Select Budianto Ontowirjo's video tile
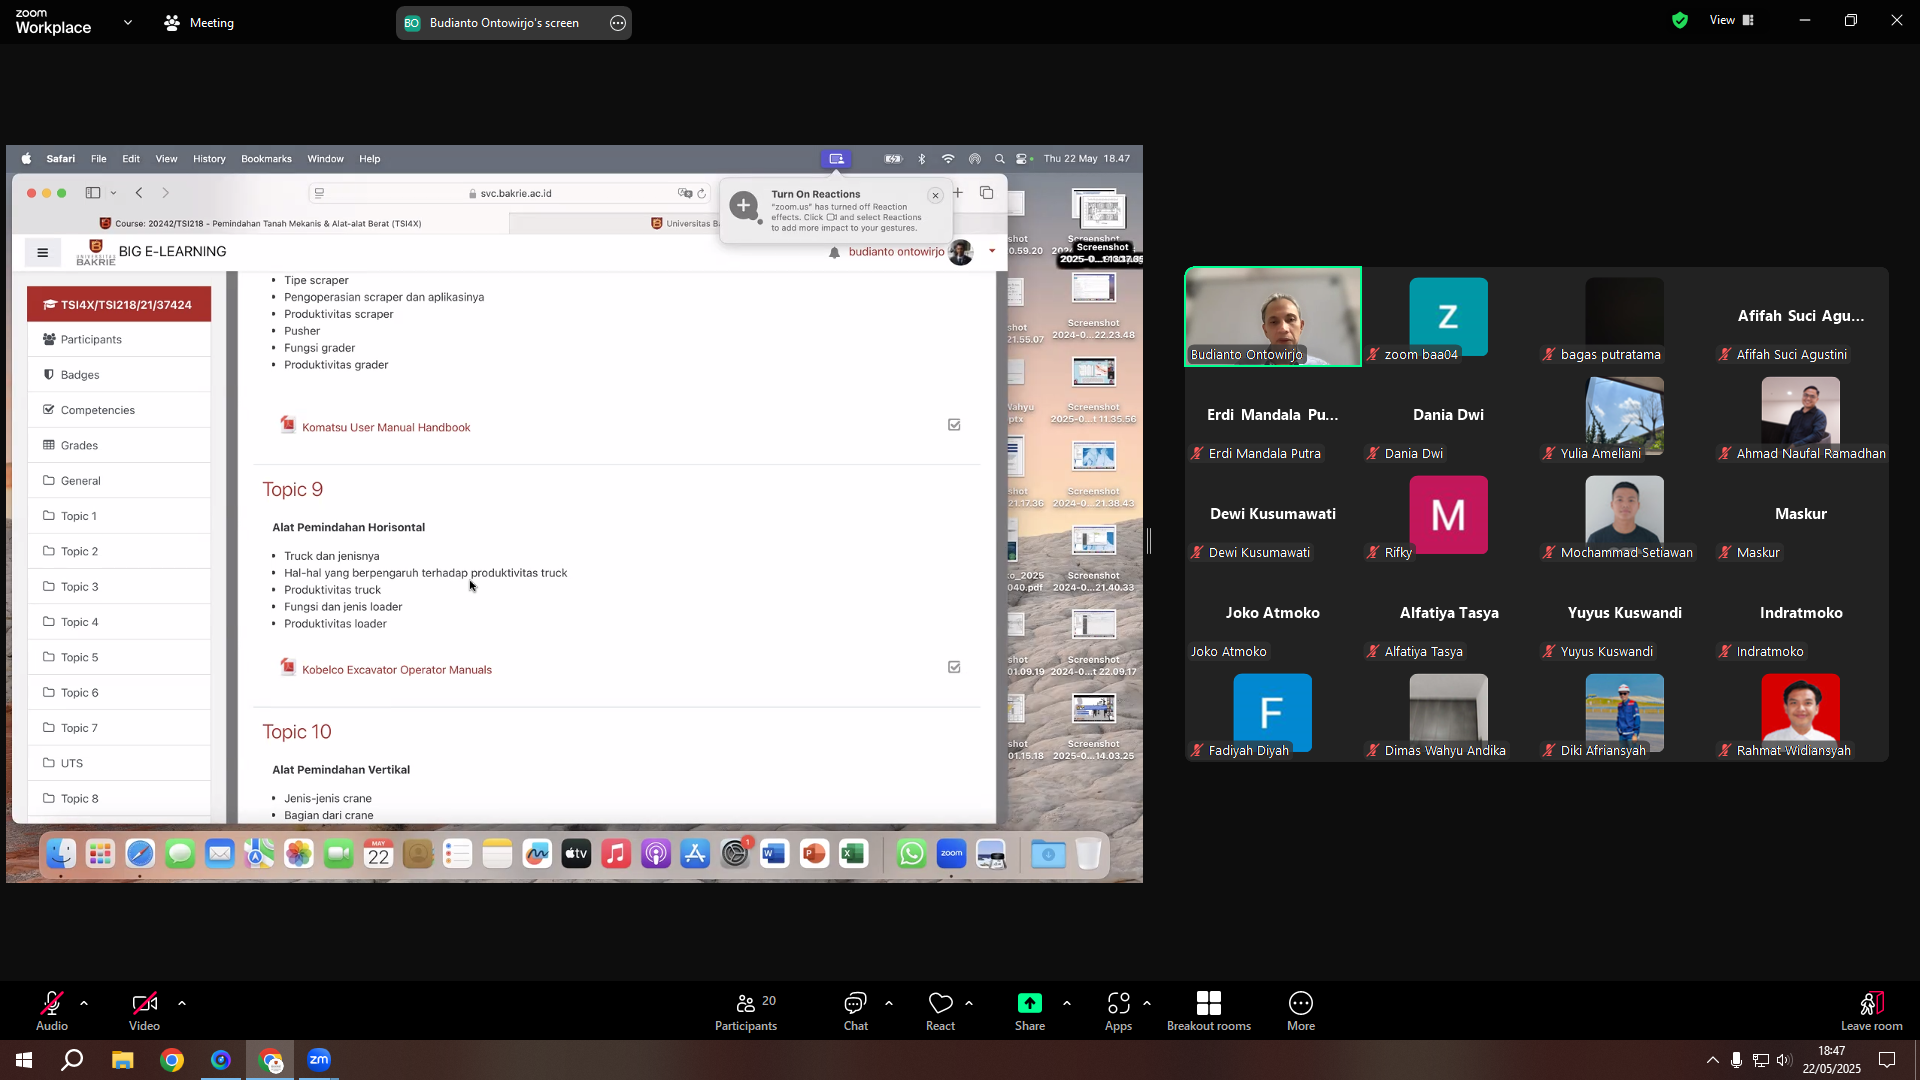1920x1080 pixels. (1273, 316)
